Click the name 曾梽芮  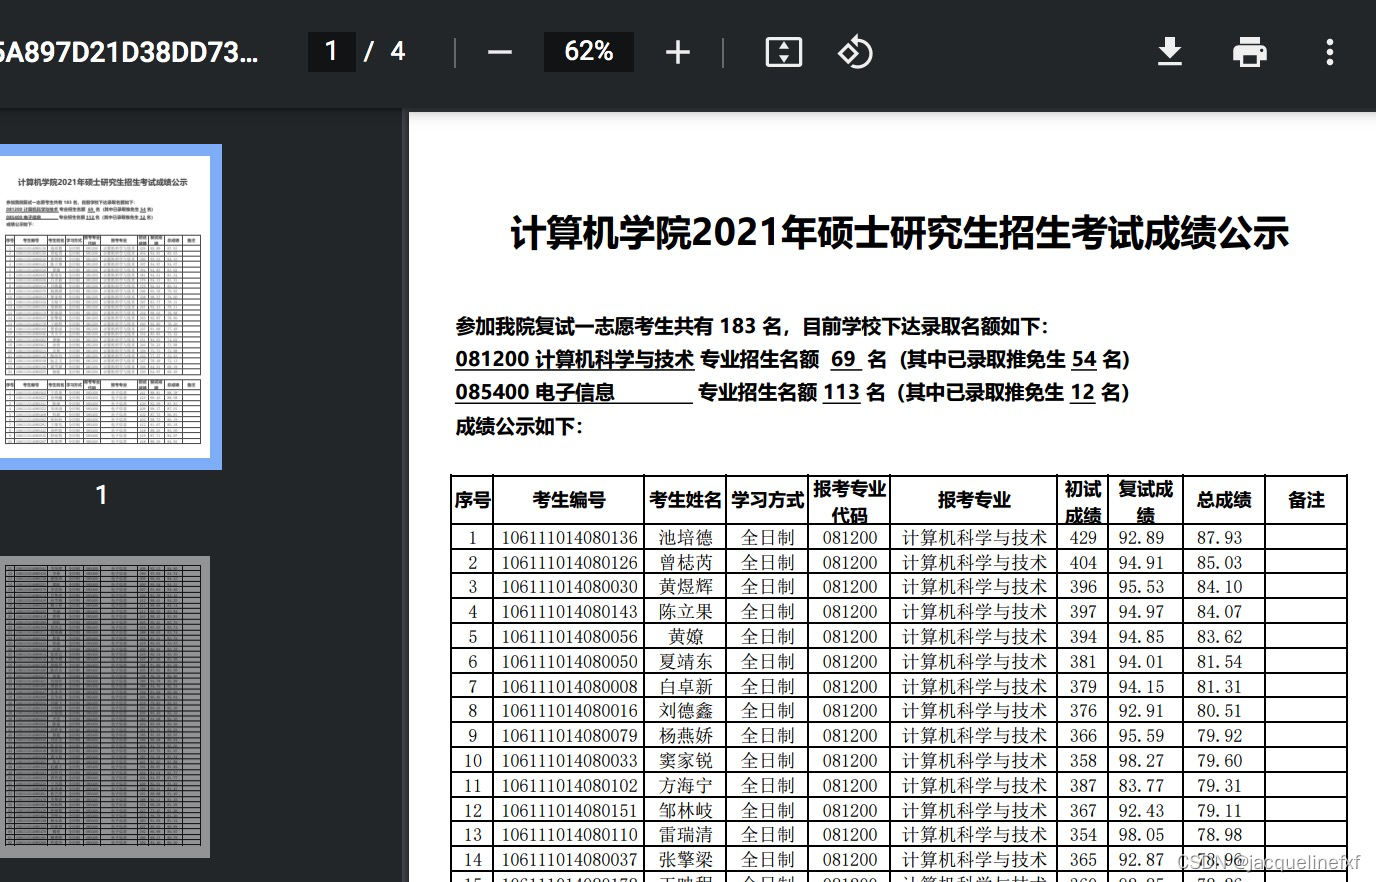(x=686, y=563)
